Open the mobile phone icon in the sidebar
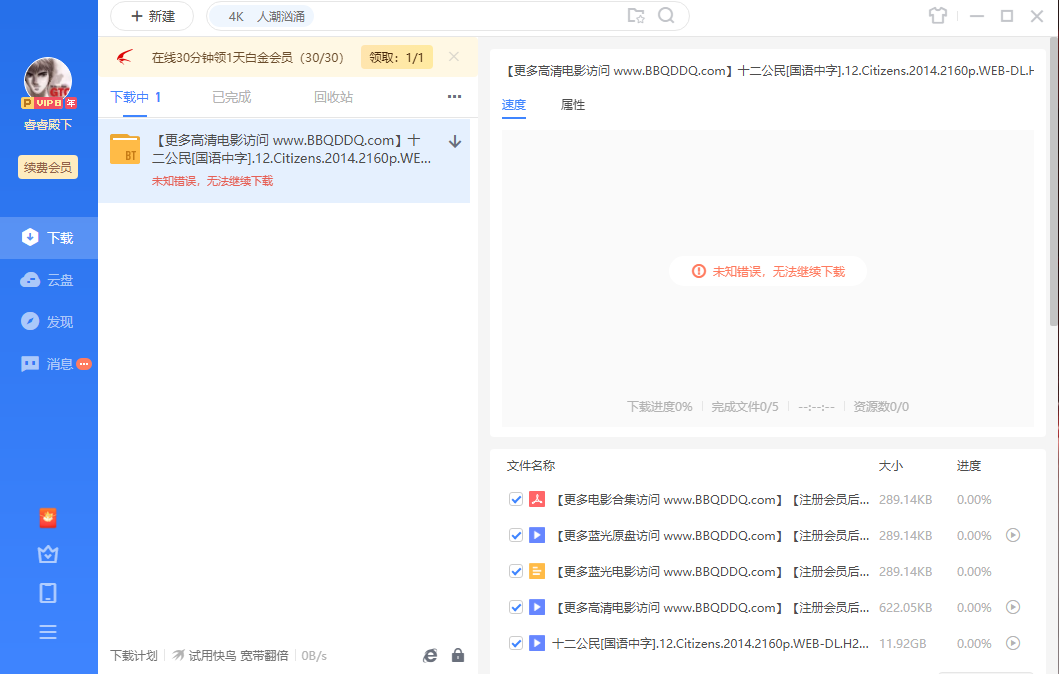The image size is (1059, 674). (48, 593)
